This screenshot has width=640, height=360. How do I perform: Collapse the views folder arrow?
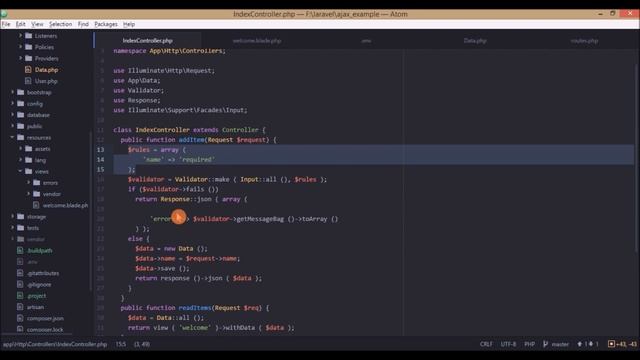pos(20,171)
